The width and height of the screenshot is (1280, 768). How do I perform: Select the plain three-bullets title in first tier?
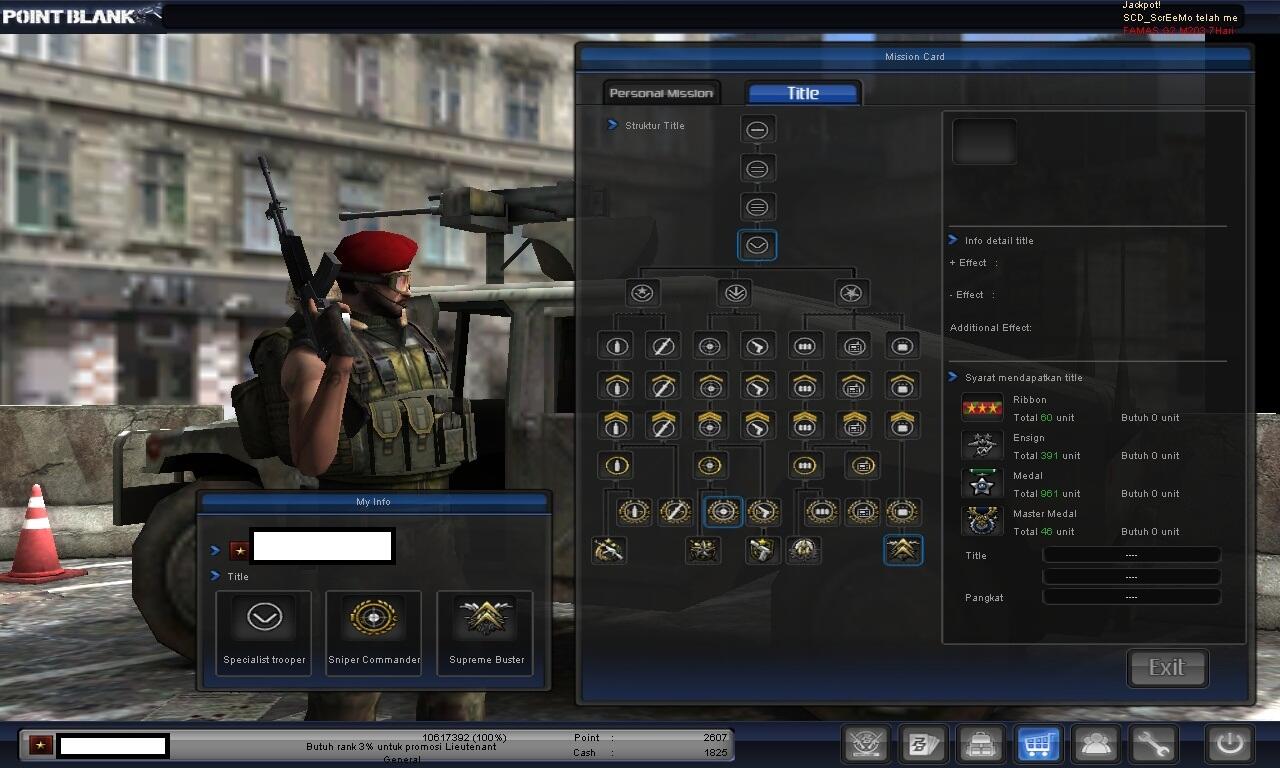tap(804, 346)
